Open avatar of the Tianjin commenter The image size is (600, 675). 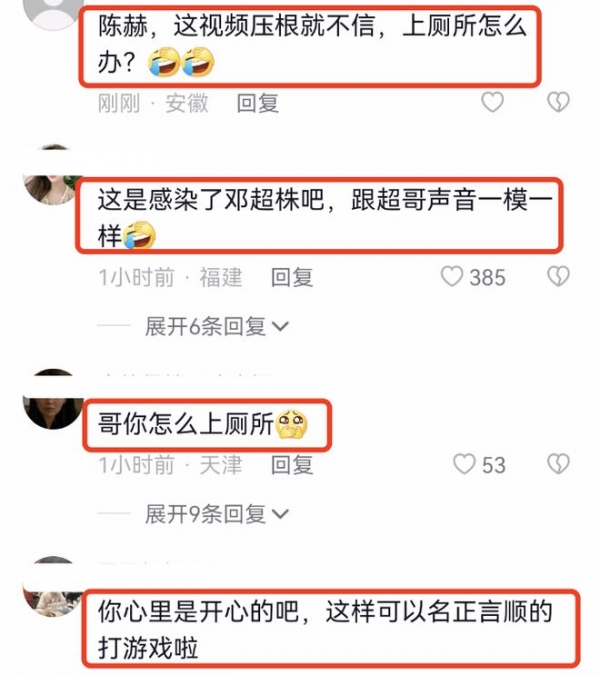point(53,399)
